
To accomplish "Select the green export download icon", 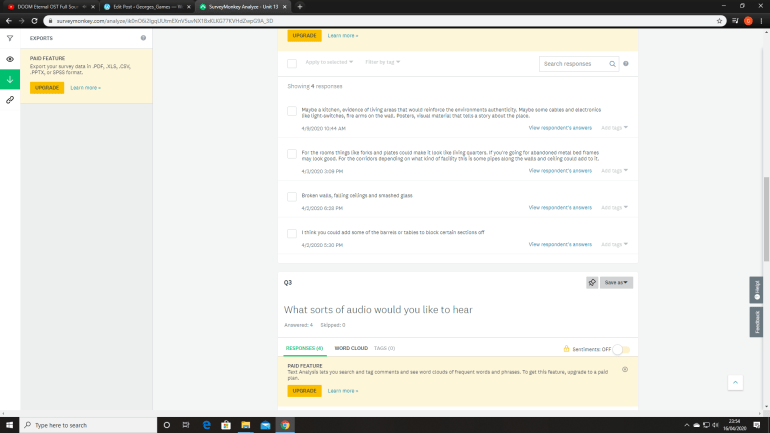I will coord(10,79).
